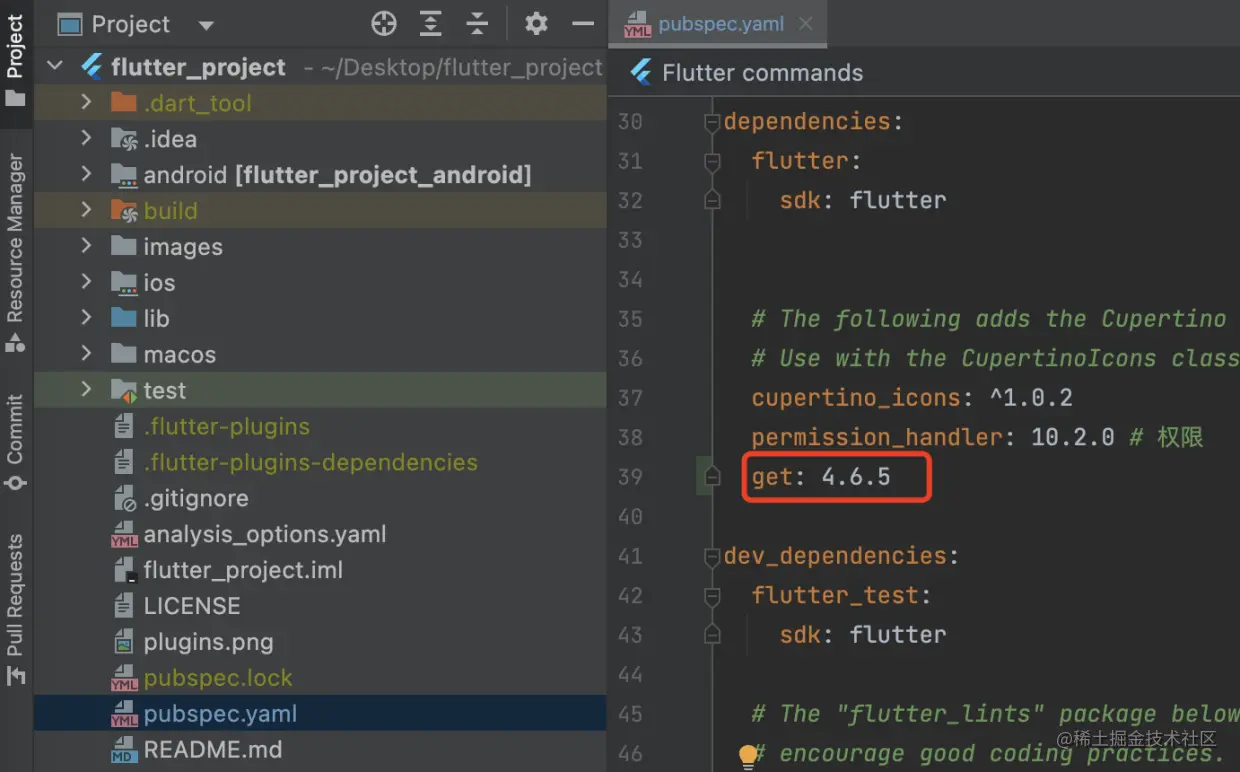Open the Resource Manager side tab

[x=15, y=252]
